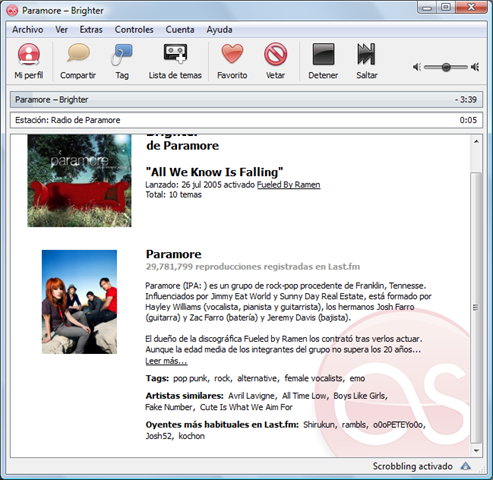Click the scrobbling status triangle icon
The height and width of the screenshot is (480, 493).
point(465,466)
